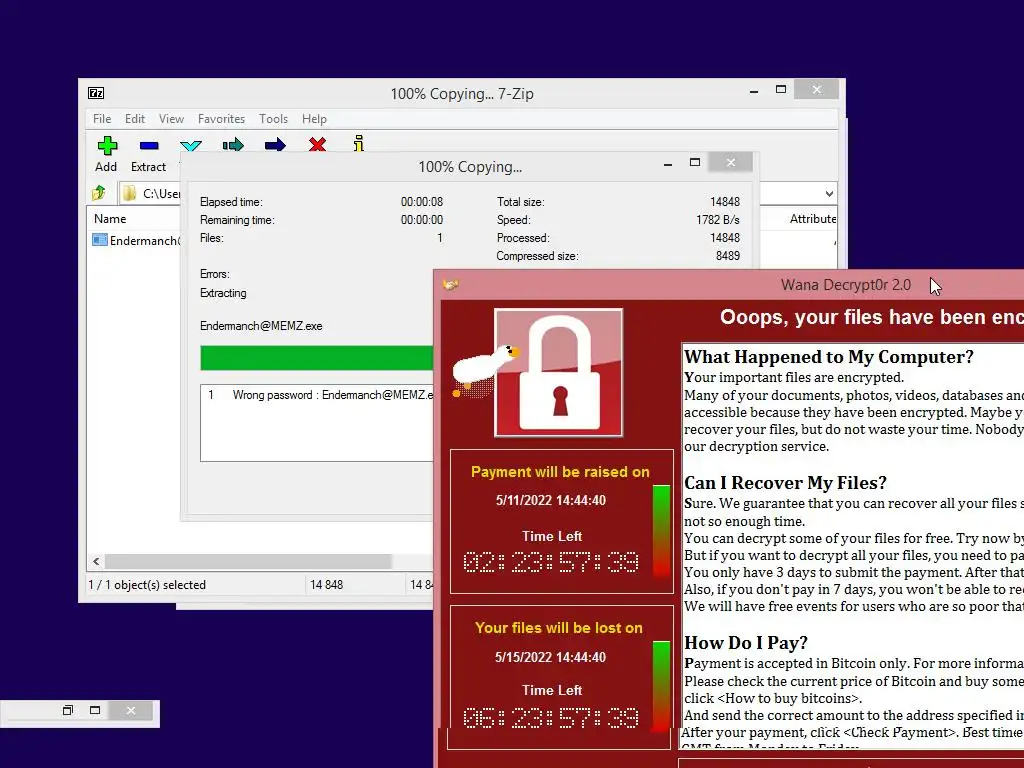Click the goose sprite near the padlock
This screenshot has width=1024, height=768.
[485, 370]
